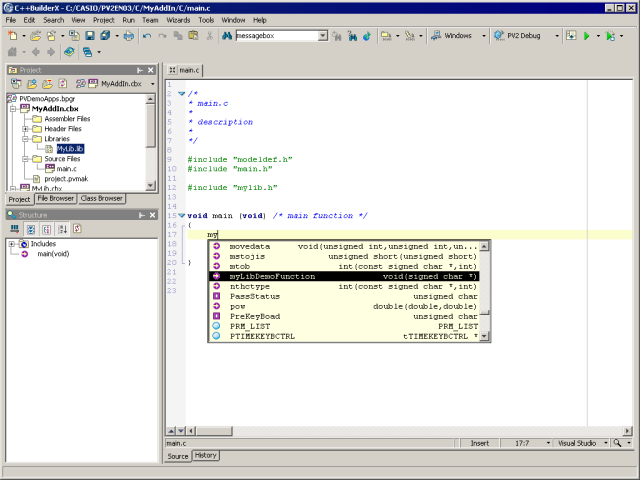
Task: Open the Tools menu
Action: (206, 20)
